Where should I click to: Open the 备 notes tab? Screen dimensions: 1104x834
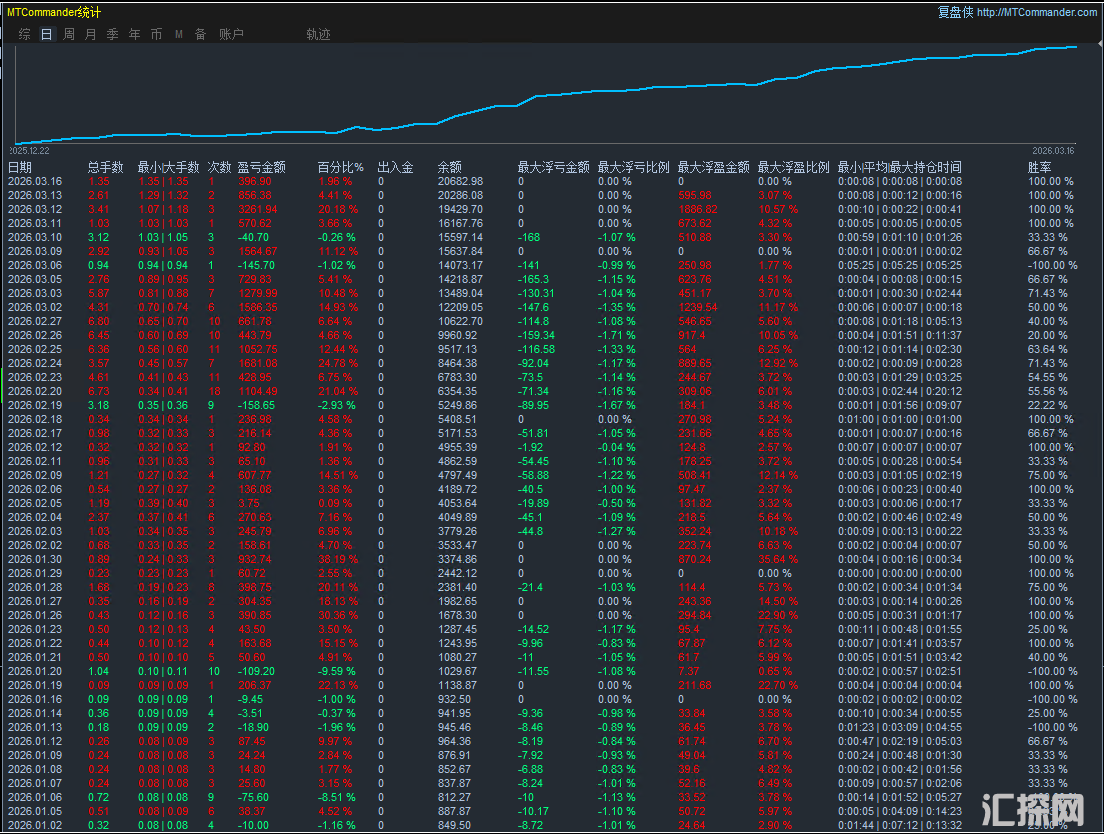click(x=200, y=34)
